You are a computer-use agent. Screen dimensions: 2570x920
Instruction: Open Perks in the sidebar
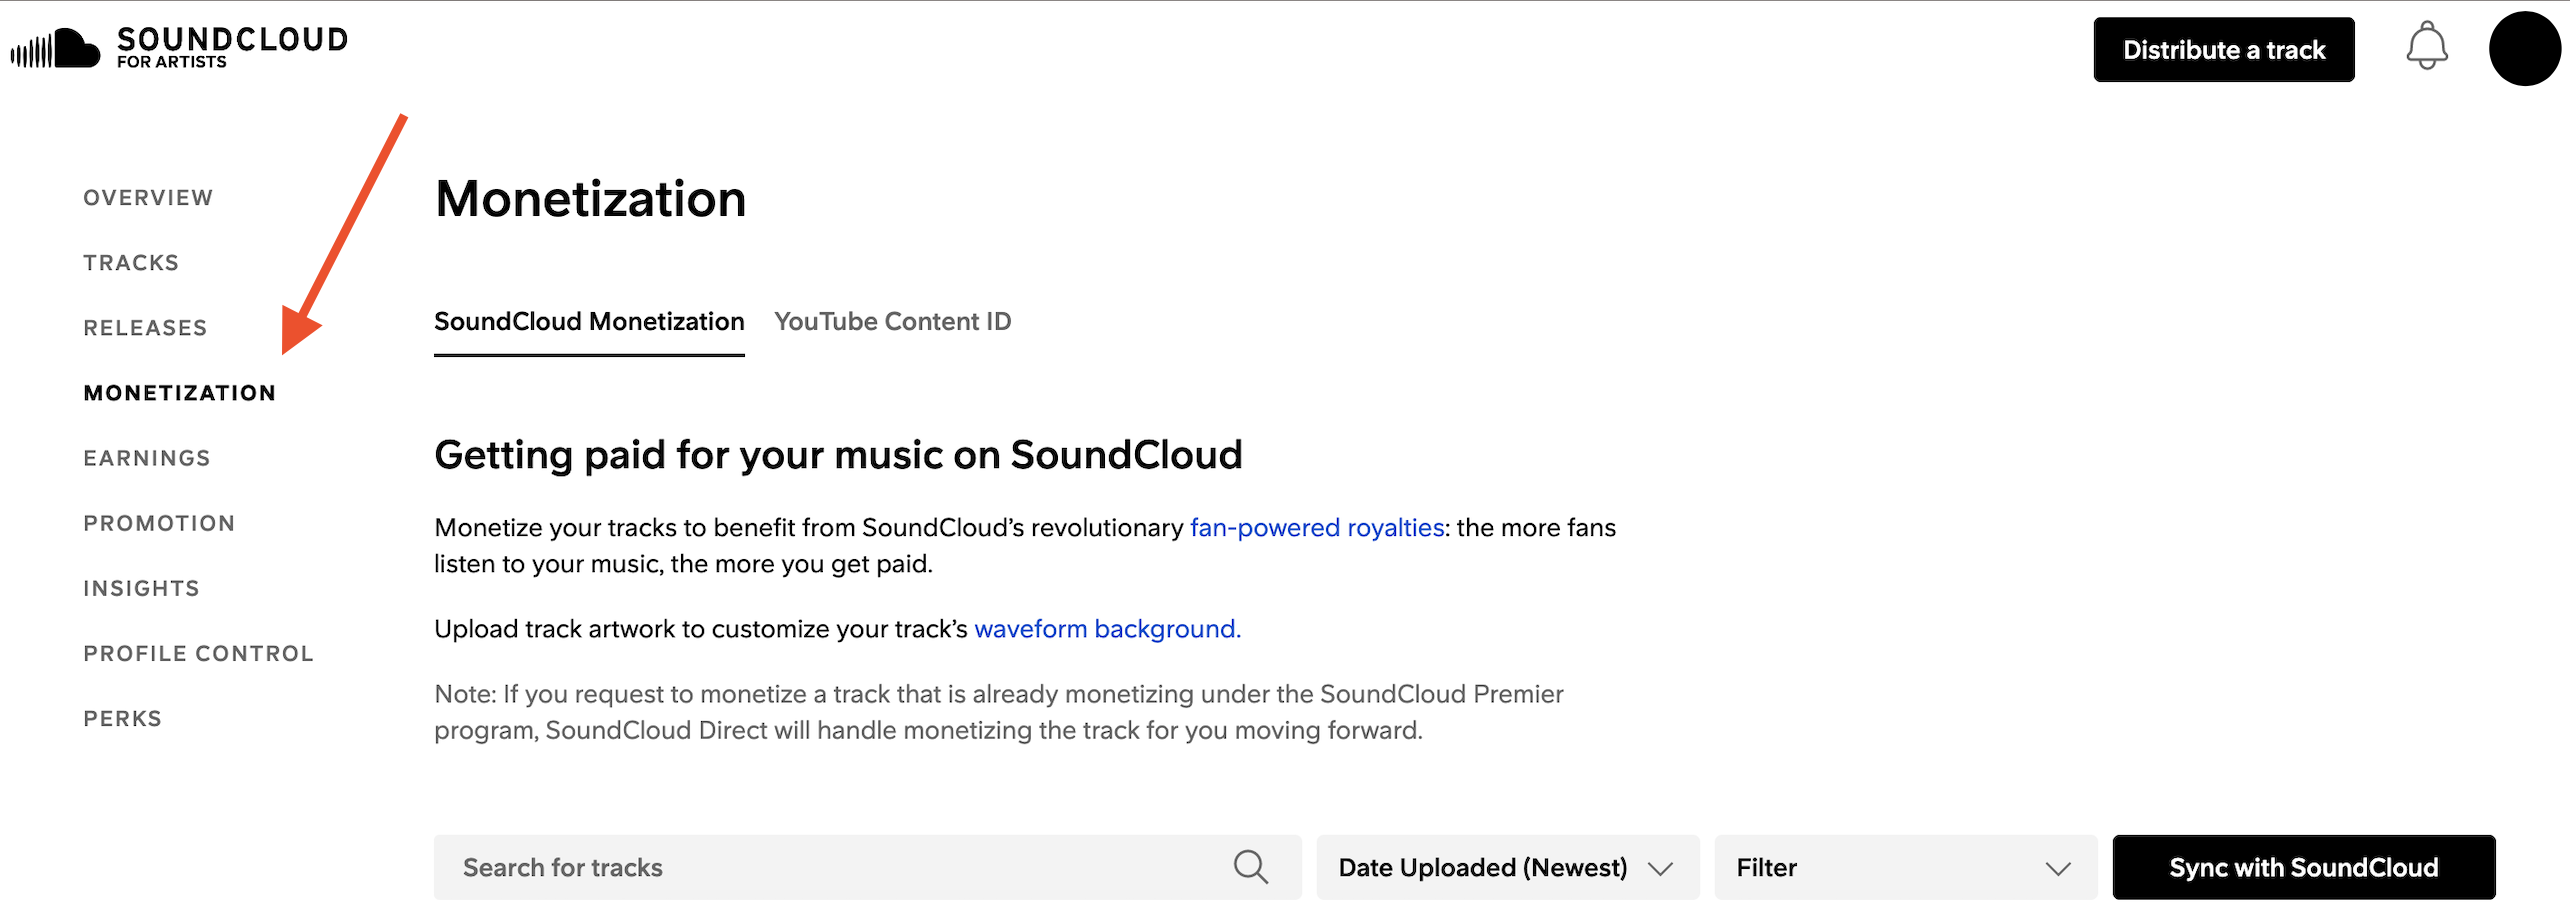point(122,718)
